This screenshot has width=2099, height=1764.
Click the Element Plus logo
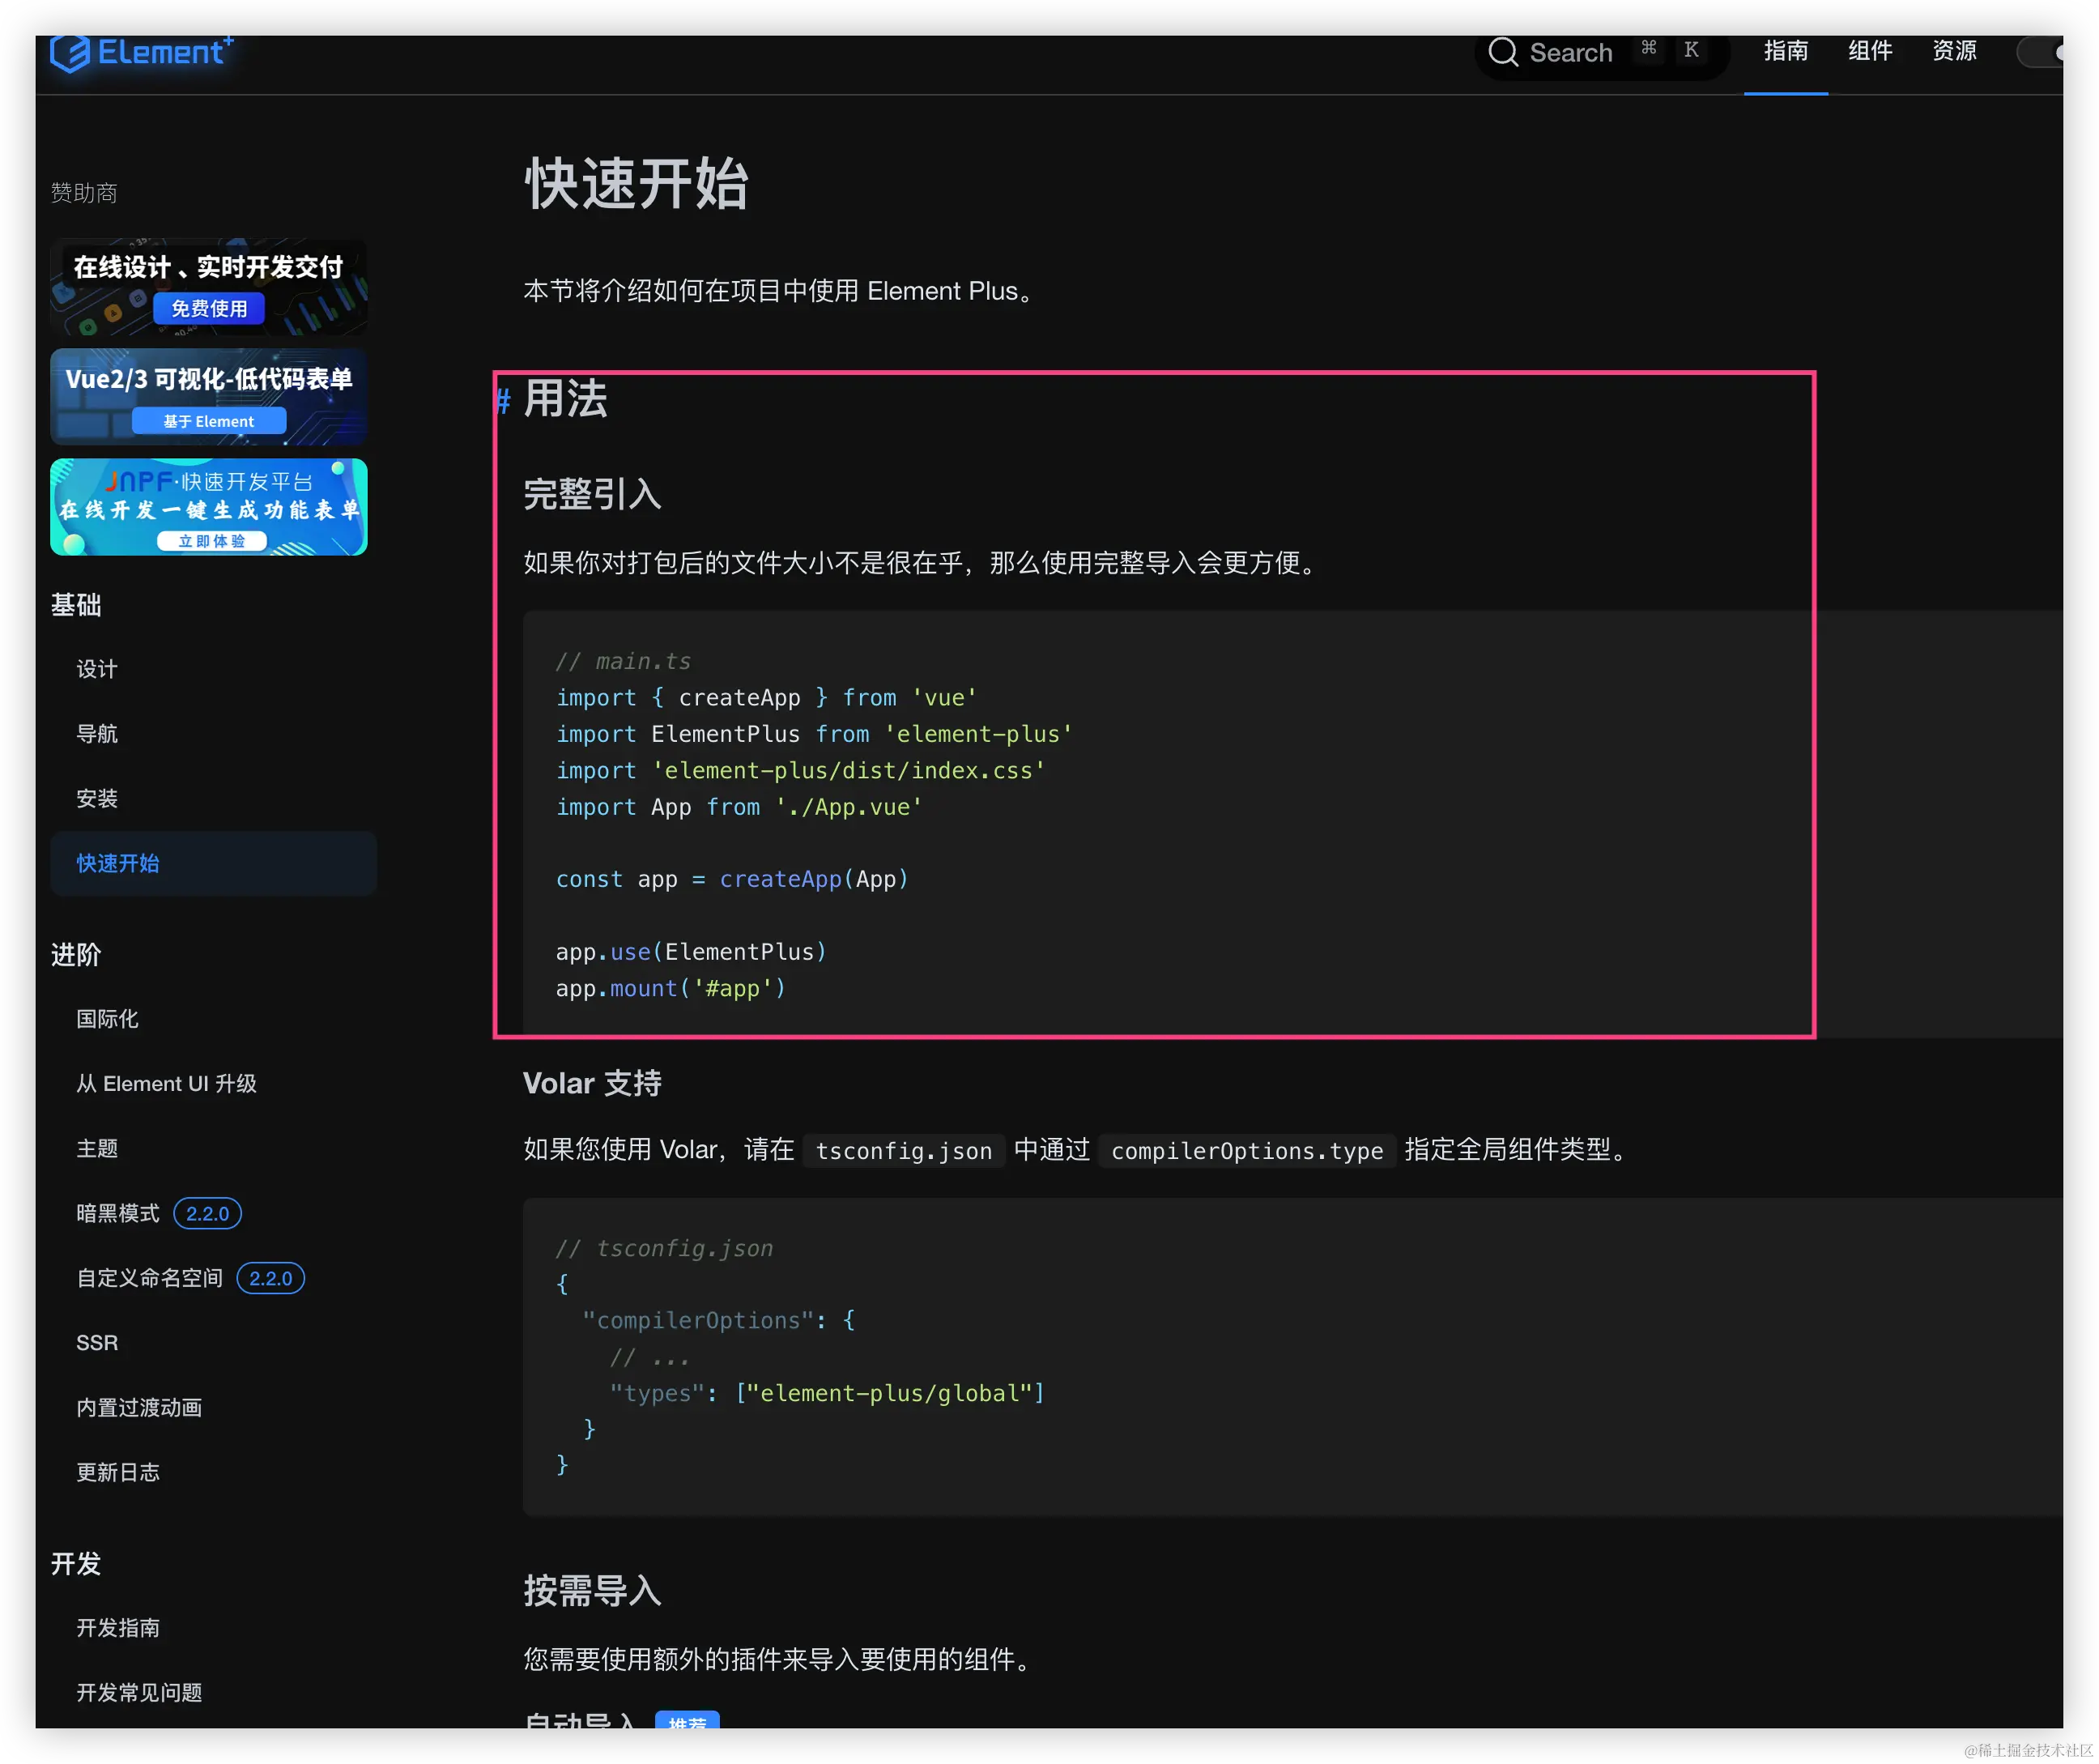(142, 52)
